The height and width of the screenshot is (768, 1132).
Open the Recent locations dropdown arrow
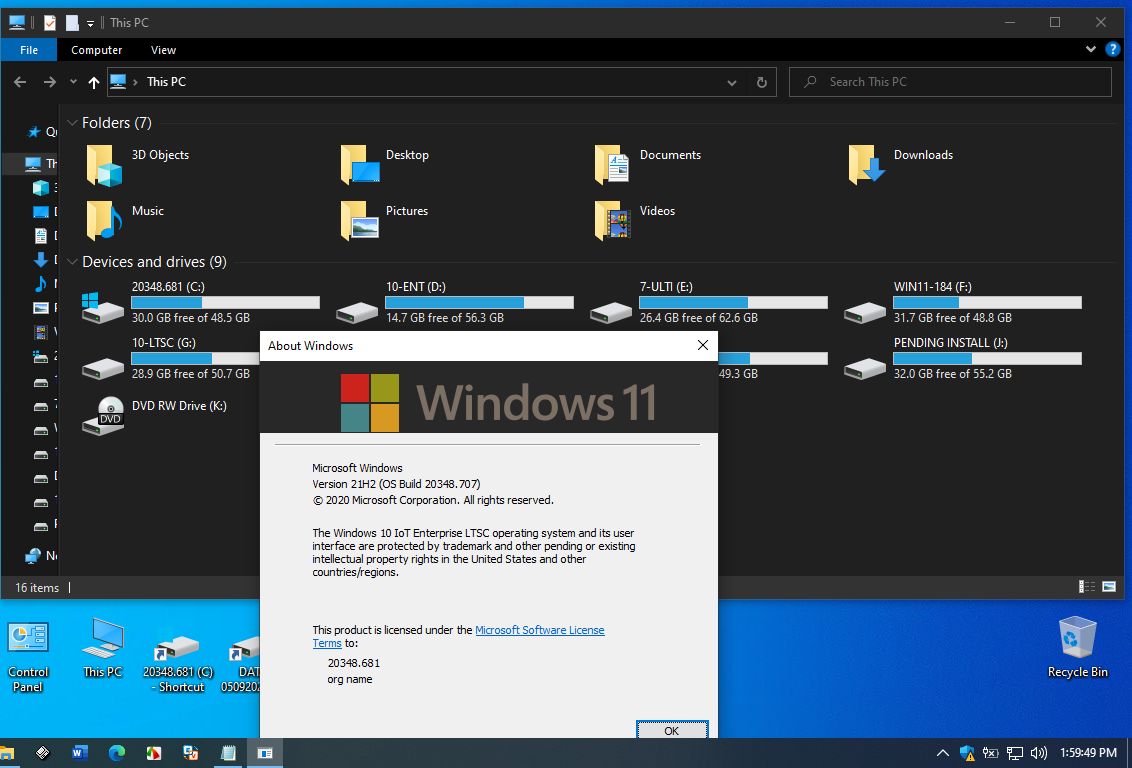(73, 82)
